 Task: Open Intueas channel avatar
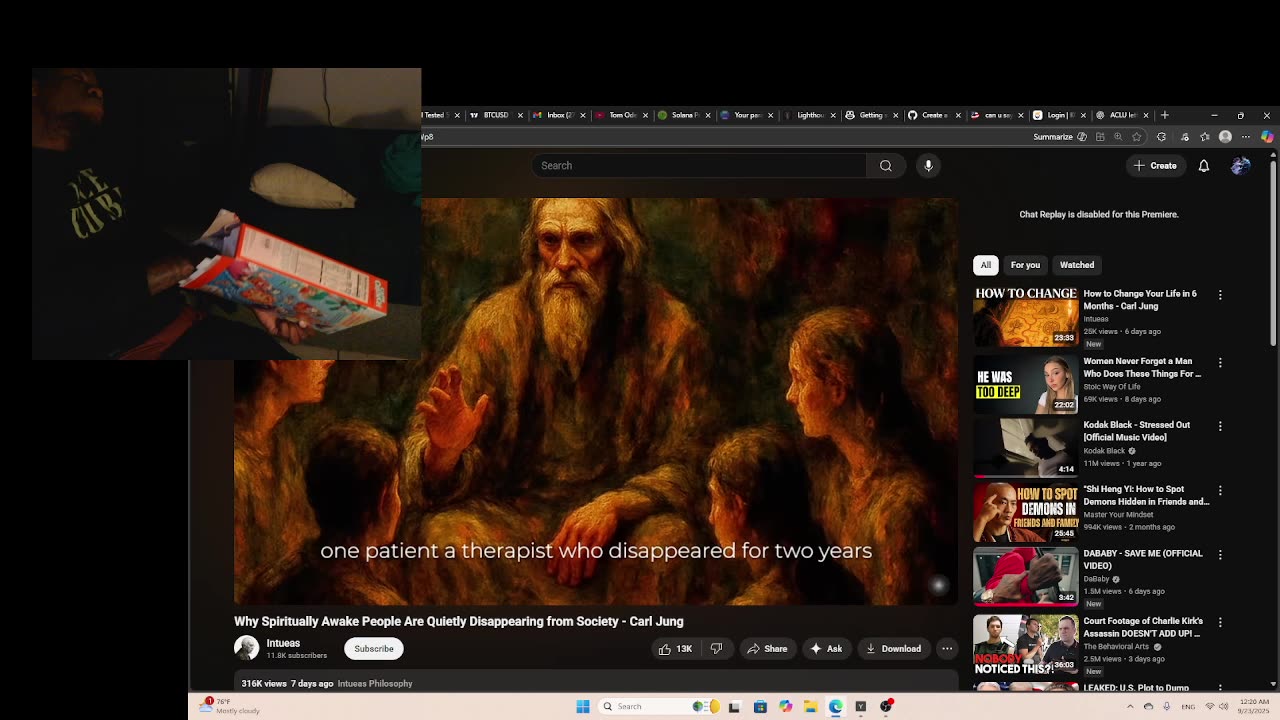[246, 648]
